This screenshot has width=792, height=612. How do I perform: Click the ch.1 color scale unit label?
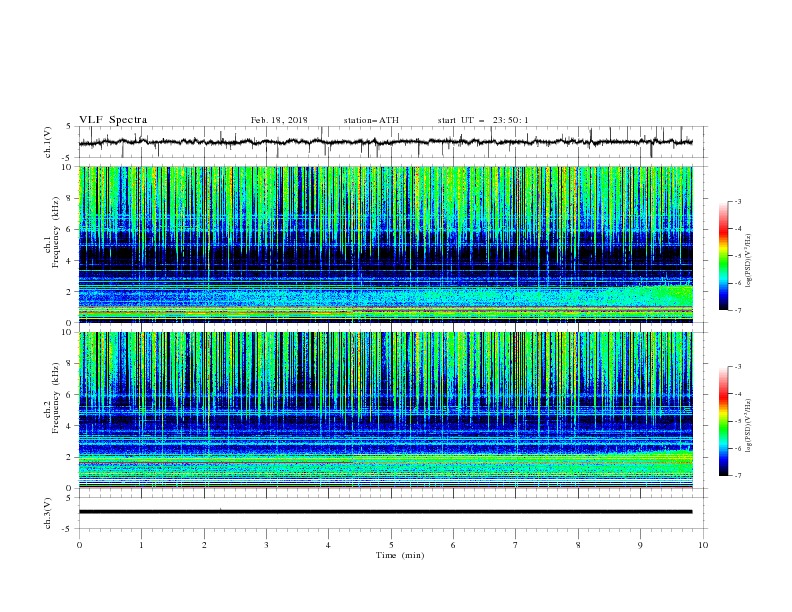pyautogui.click(x=748, y=261)
